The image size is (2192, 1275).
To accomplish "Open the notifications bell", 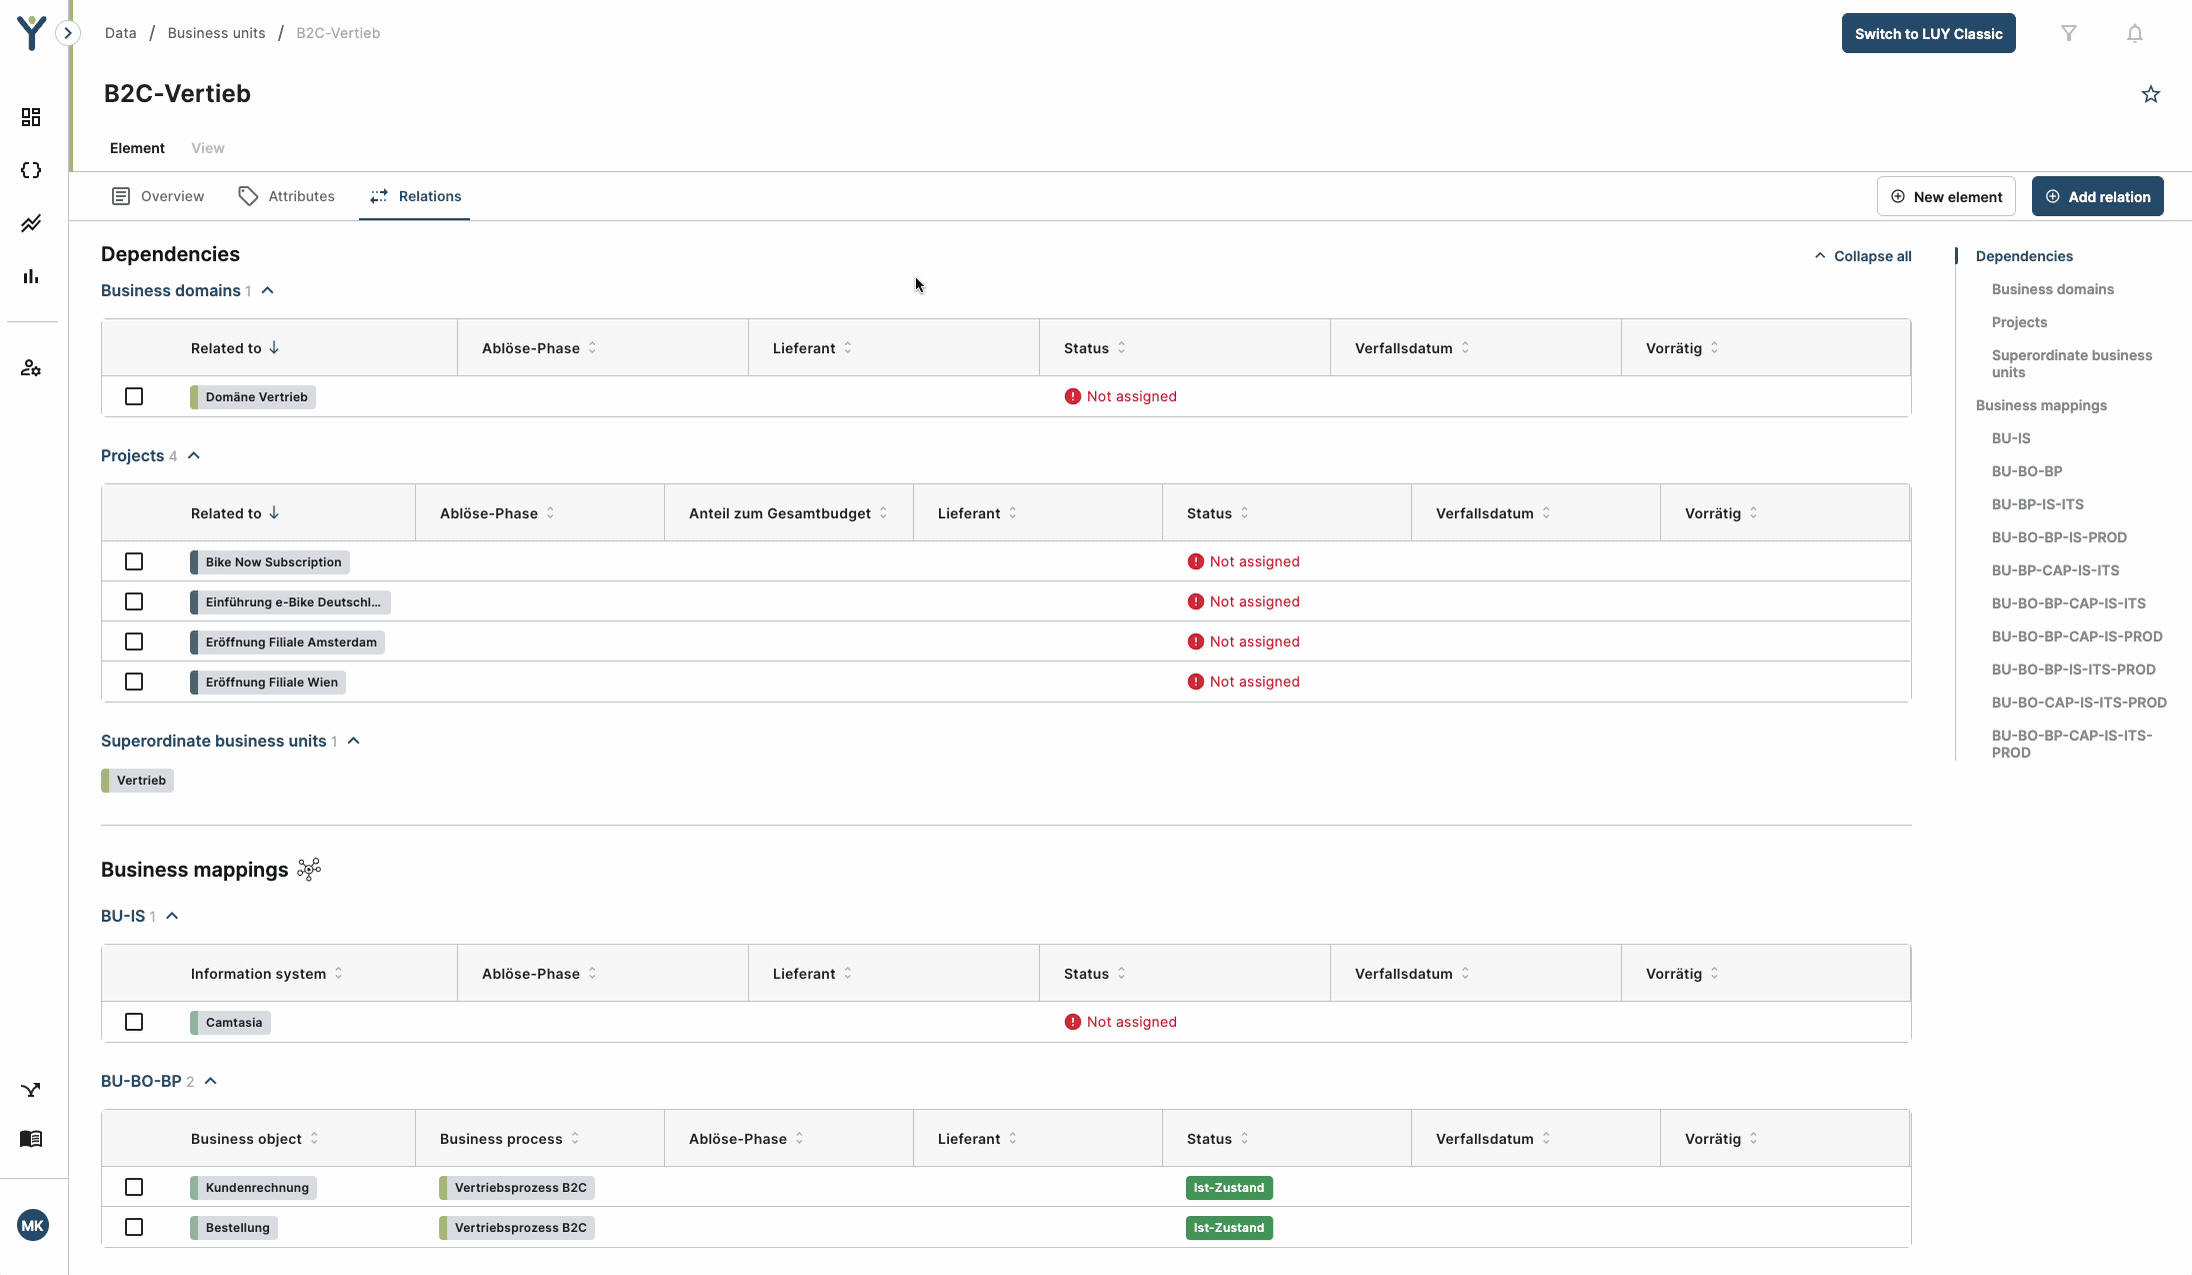I will coord(2134,34).
